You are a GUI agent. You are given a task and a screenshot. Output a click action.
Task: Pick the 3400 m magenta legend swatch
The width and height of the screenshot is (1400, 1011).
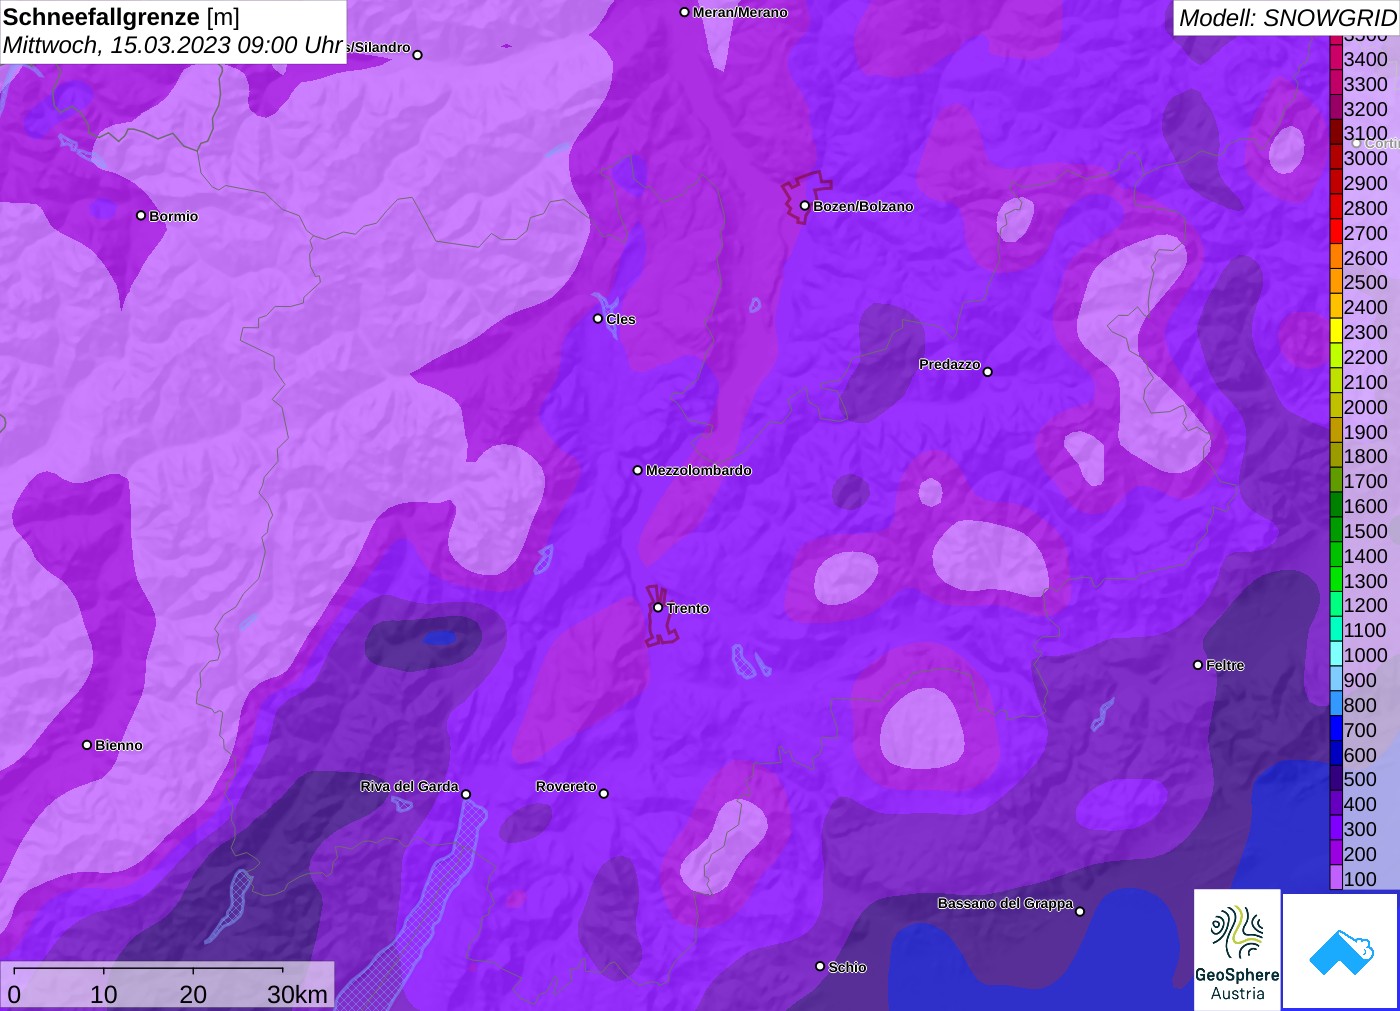coord(1336,58)
